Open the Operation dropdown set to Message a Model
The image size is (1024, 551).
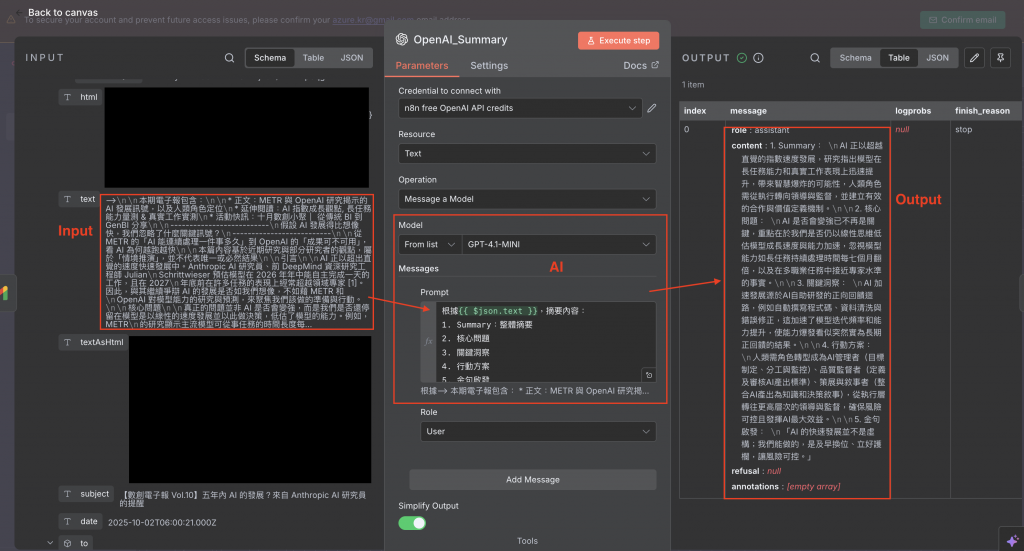(527, 199)
